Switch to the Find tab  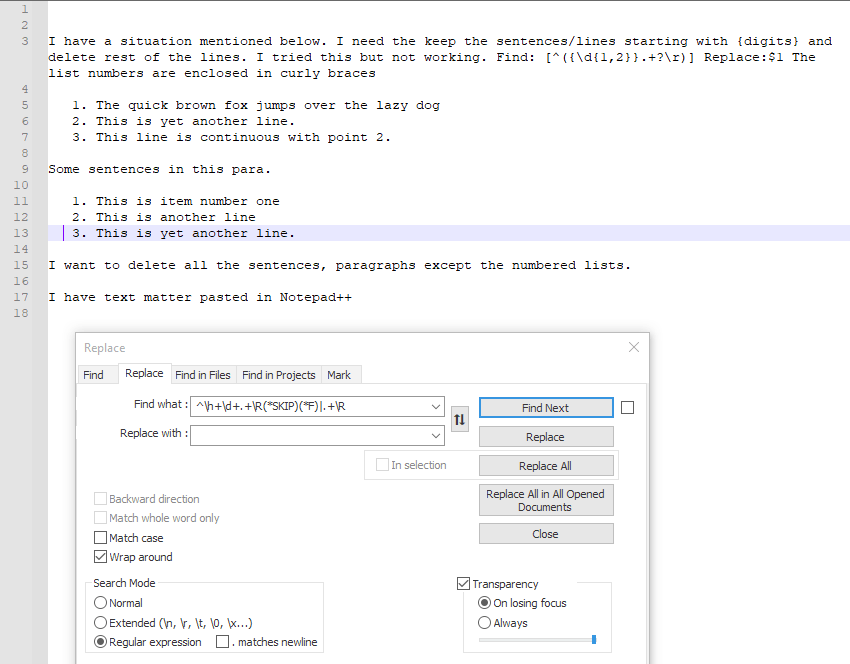pos(96,374)
